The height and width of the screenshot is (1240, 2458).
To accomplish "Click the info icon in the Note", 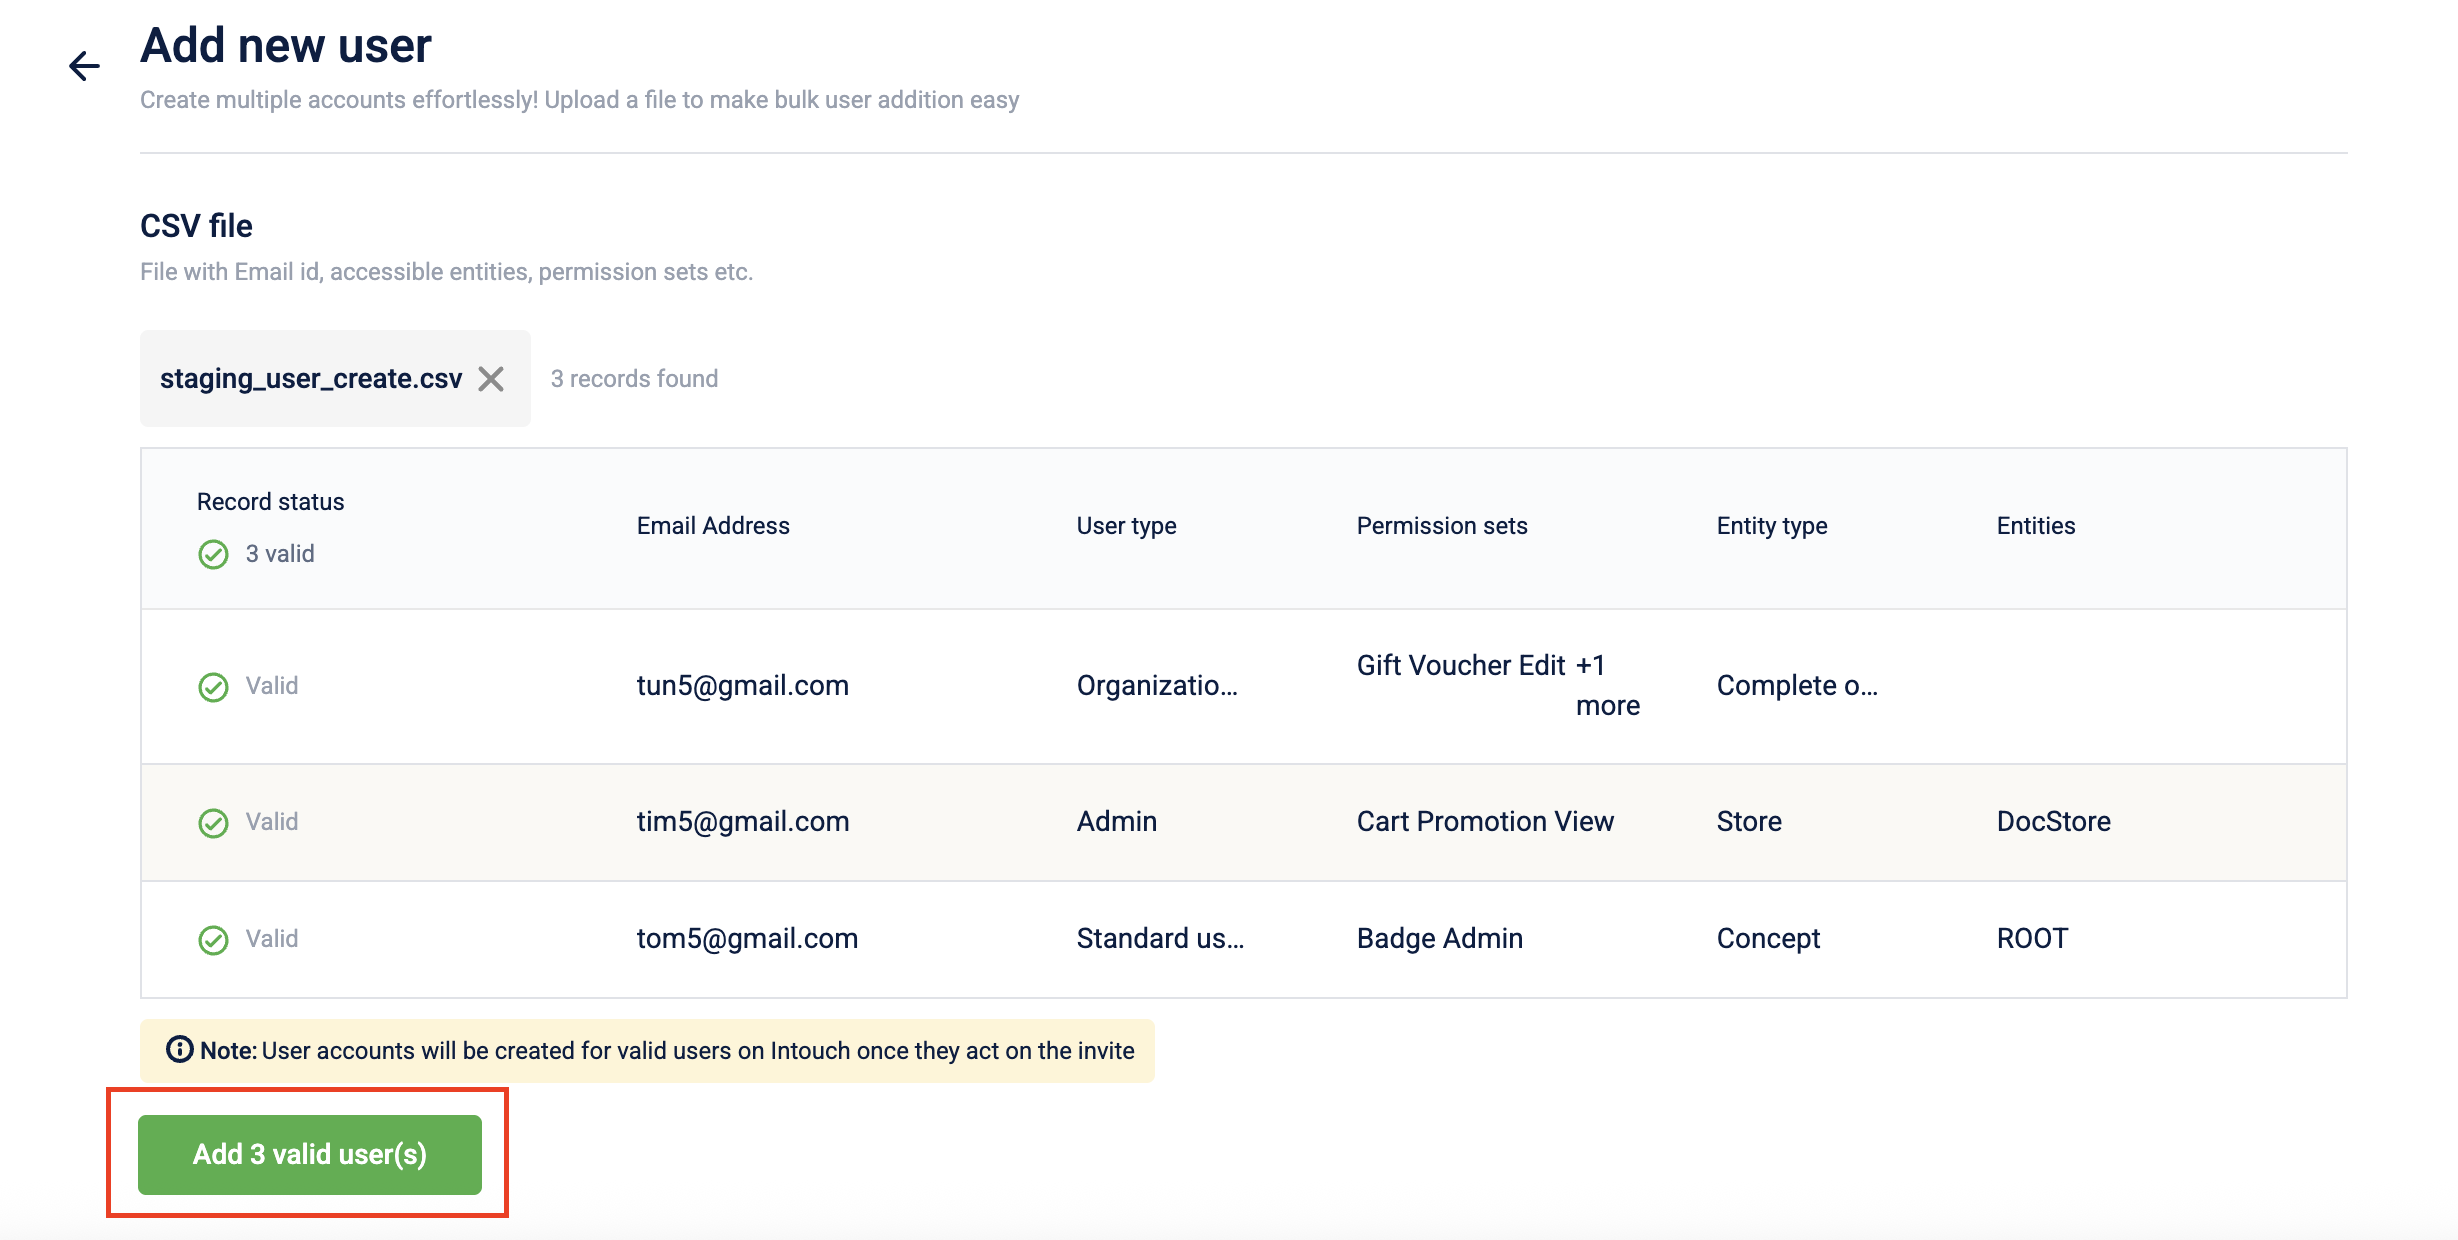I will click(x=179, y=1050).
